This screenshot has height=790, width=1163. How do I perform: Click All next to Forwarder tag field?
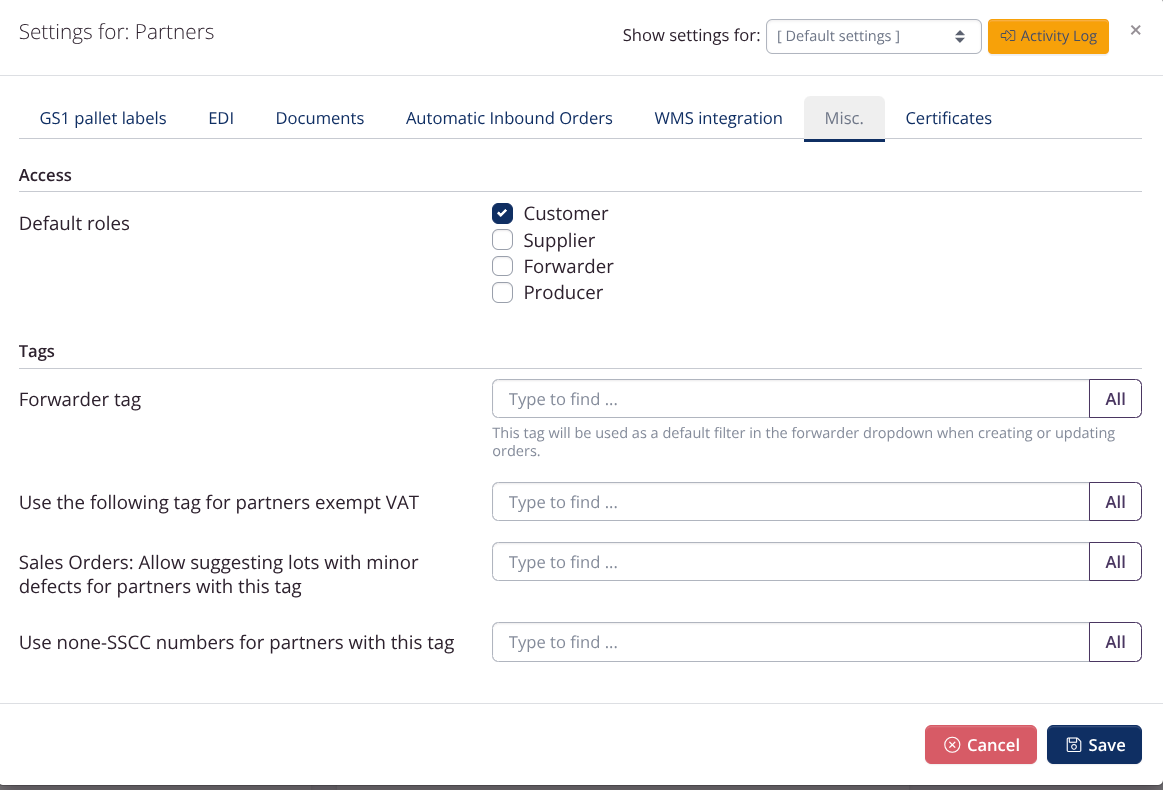click(x=1115, y=398)
